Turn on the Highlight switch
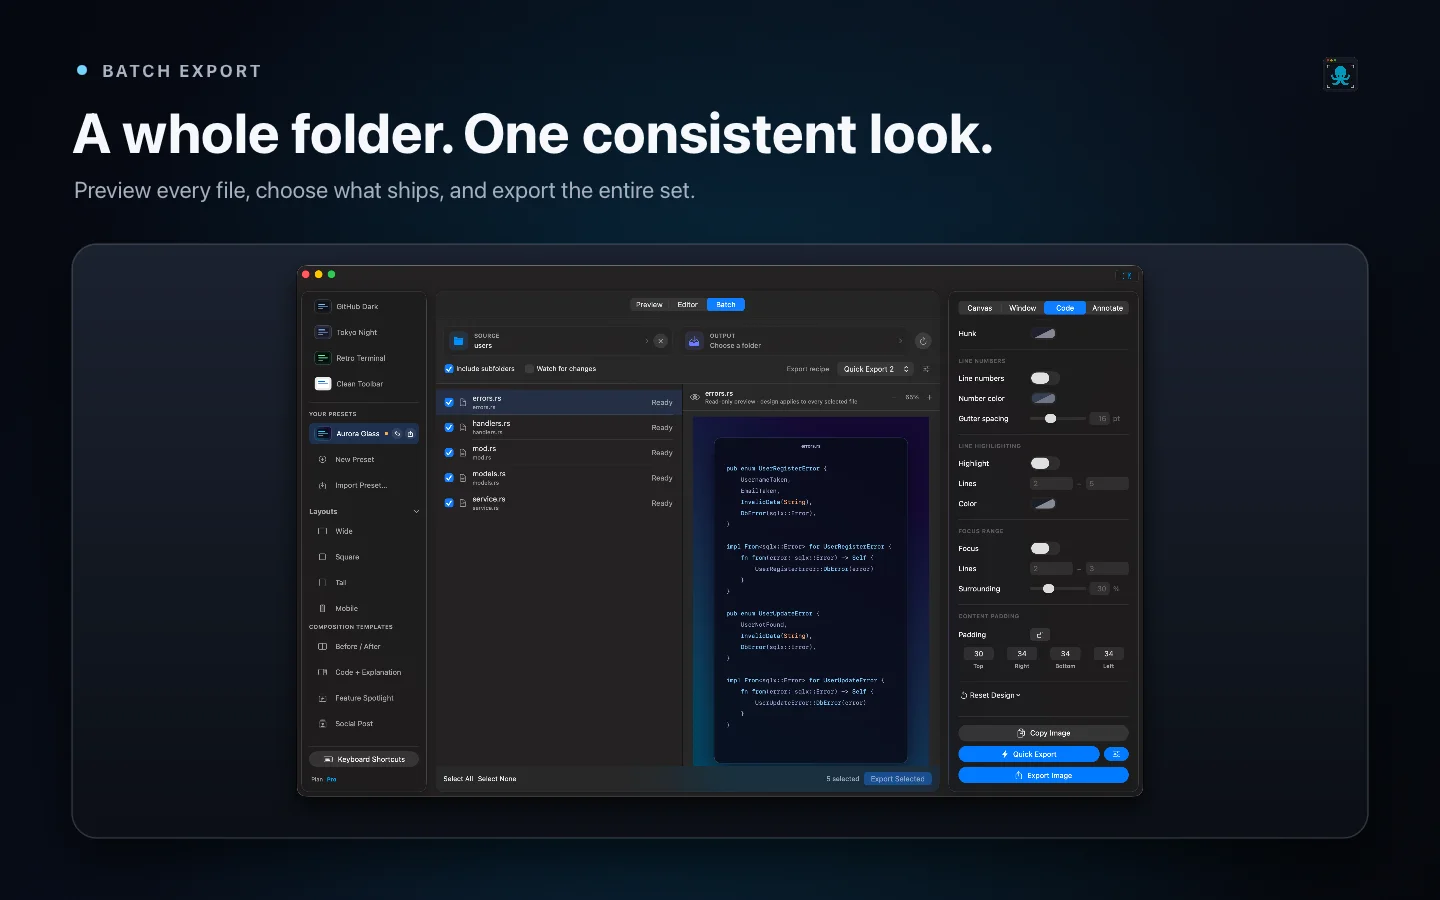Image resolution: width=1440 pixels, height=900 pixels. 1044,463
